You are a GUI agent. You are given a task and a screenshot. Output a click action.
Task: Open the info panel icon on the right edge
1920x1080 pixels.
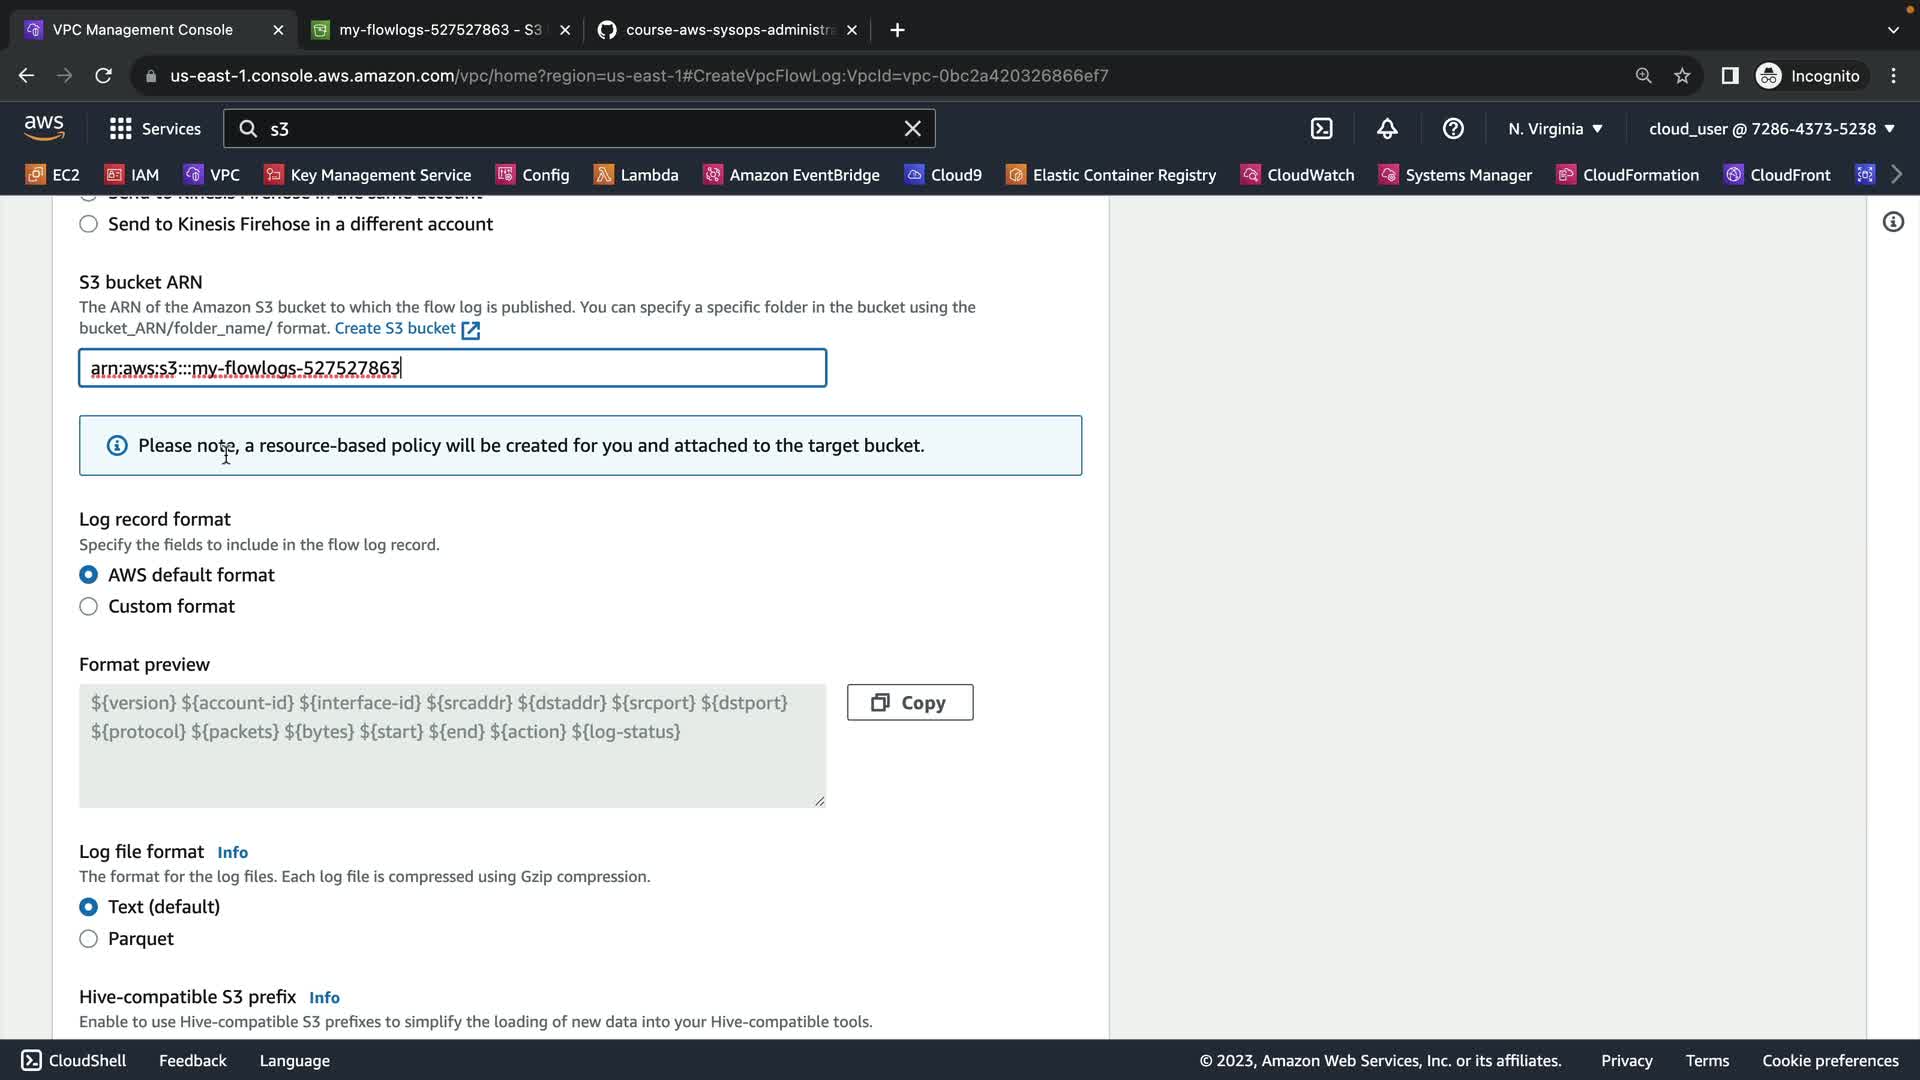click(x=1893, y=222)
